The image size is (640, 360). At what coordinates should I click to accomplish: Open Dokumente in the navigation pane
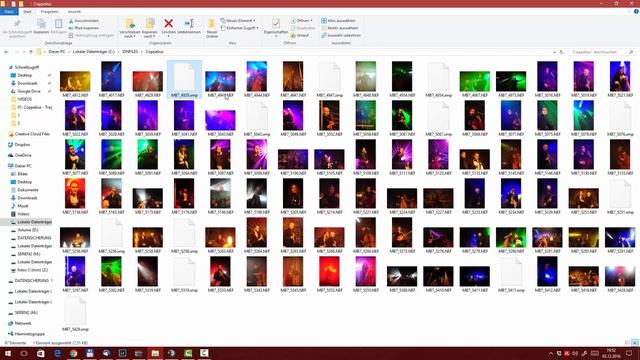28,190
